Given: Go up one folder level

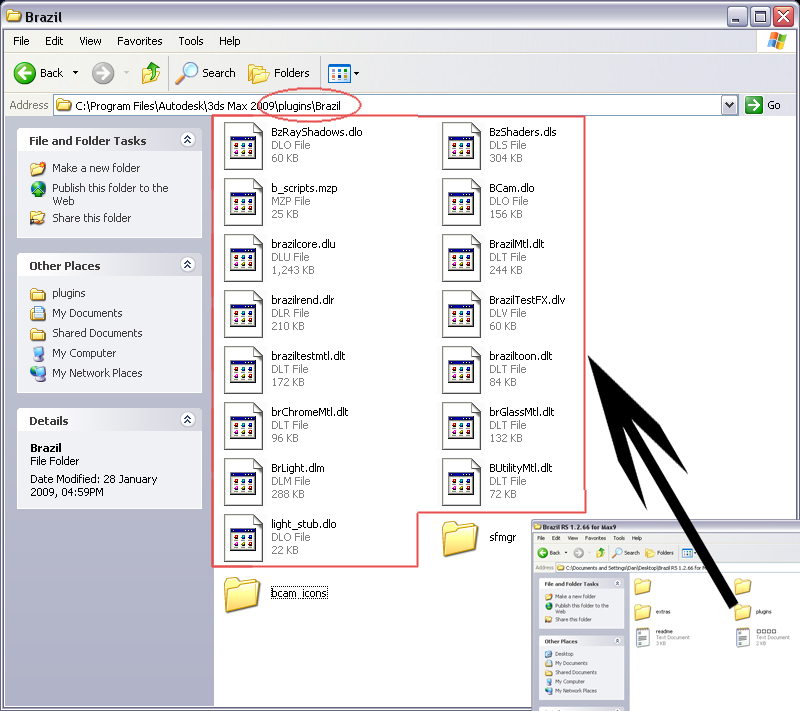Looking at the screenshot, I should (151, 73).
